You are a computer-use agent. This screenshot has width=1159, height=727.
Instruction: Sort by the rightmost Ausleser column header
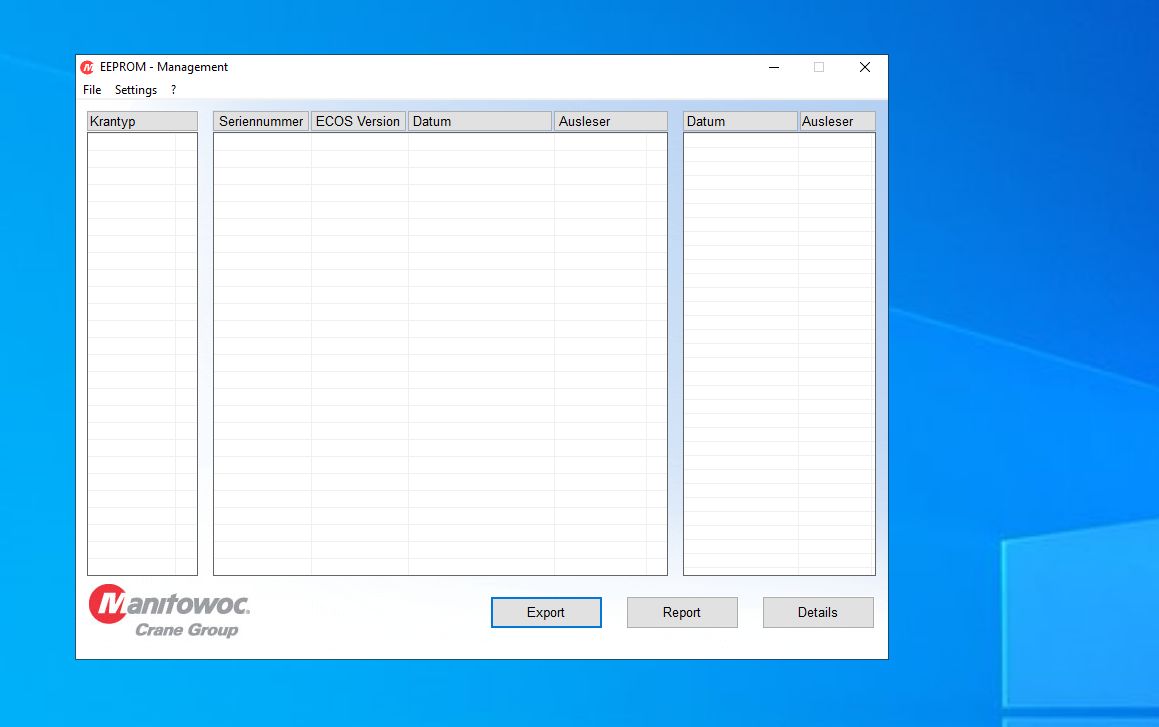836,120
